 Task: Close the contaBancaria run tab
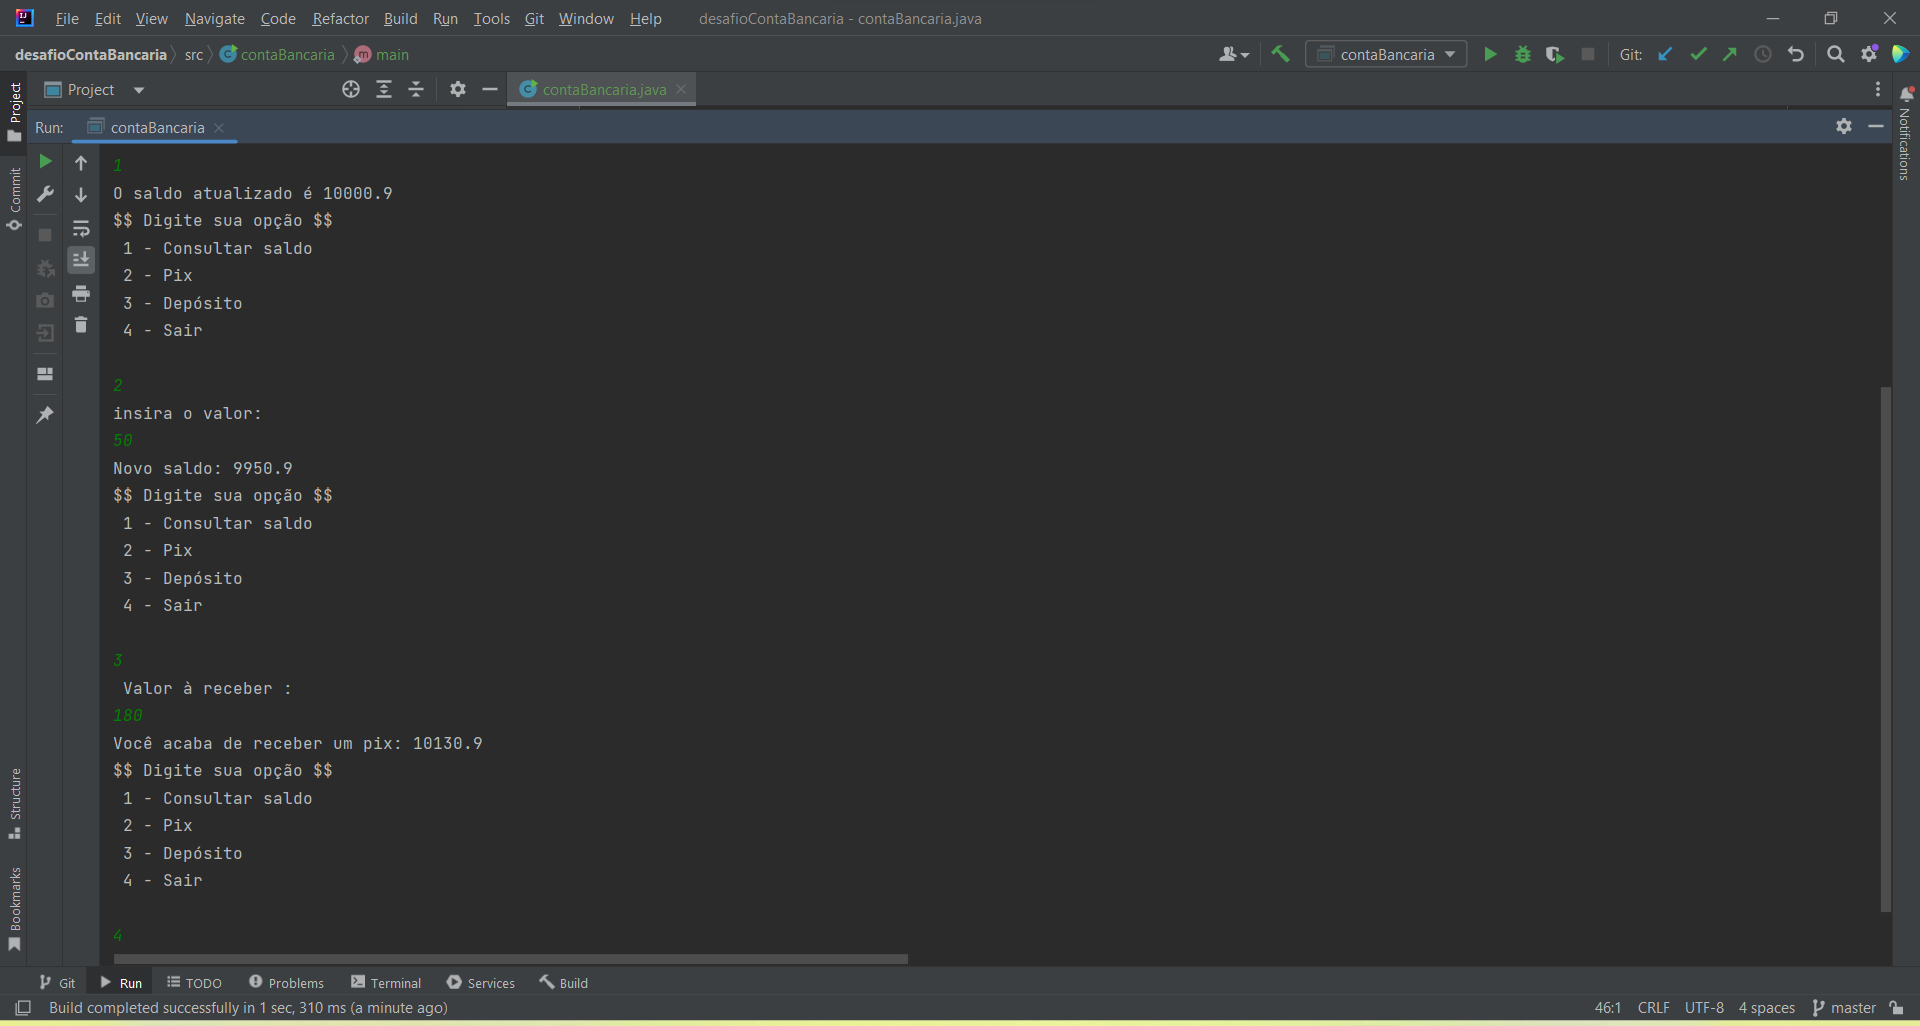tap(219, 128)
